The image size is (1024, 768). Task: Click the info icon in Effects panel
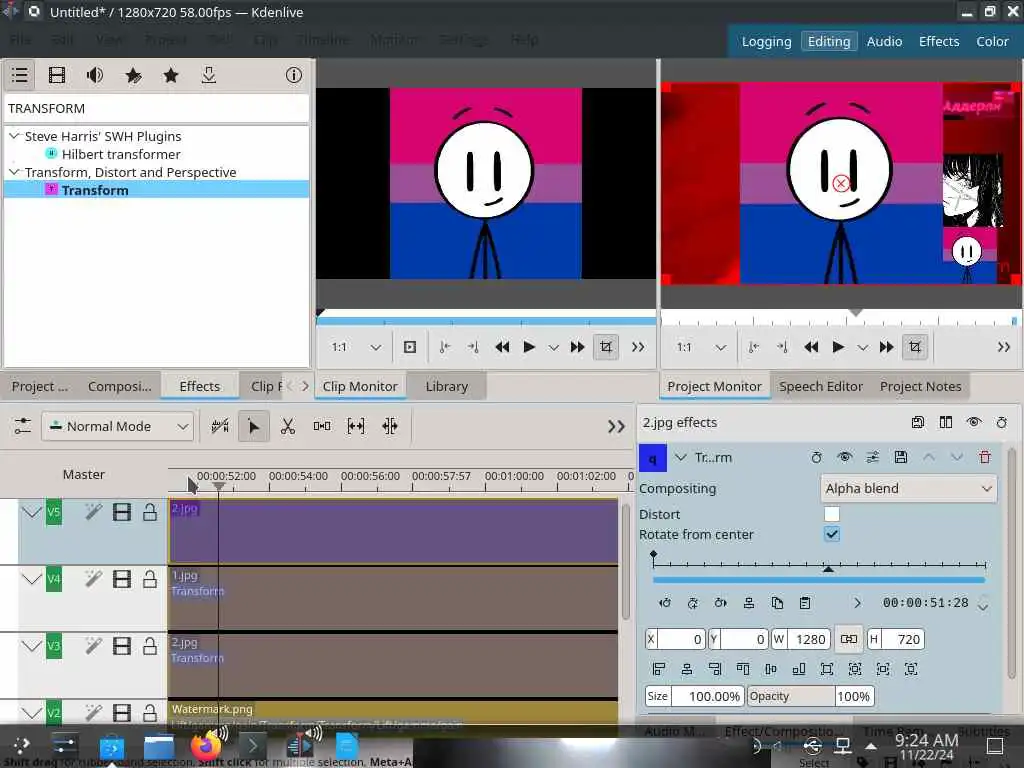pos(293,75)
